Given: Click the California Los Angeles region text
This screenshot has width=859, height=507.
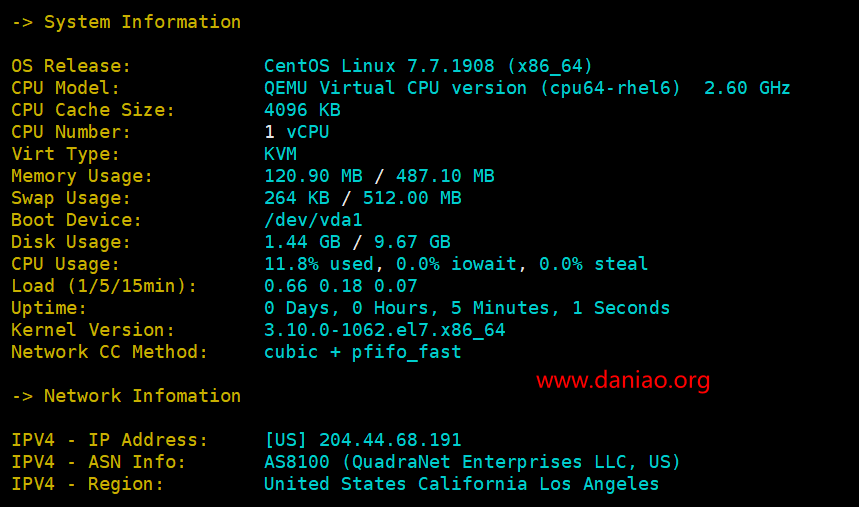Looking at the screenshot, I should tap(539, 484).
